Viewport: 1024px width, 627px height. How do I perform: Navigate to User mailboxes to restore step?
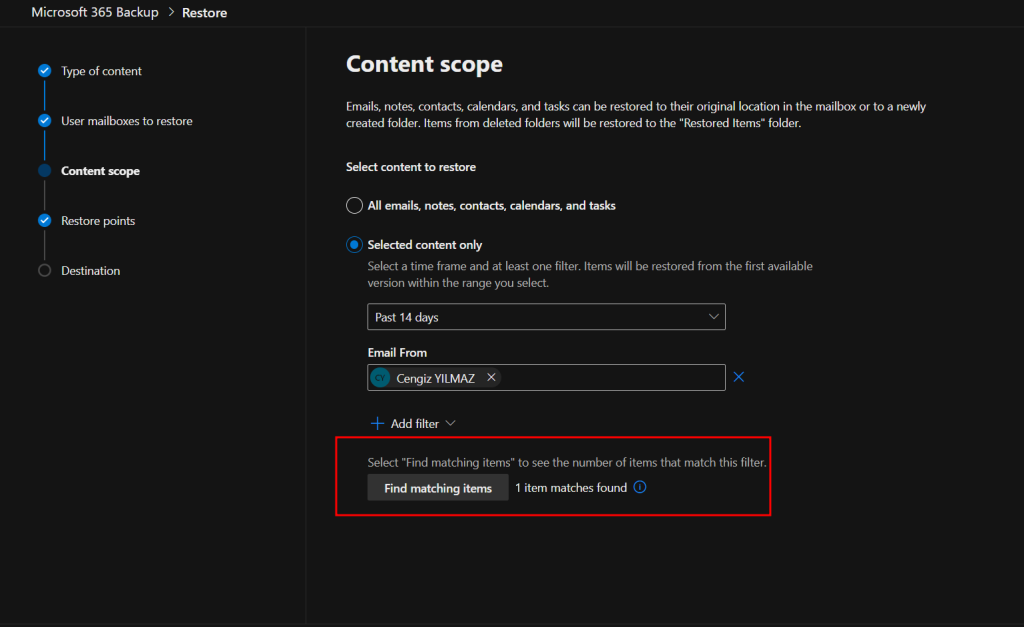pos(126,121)
